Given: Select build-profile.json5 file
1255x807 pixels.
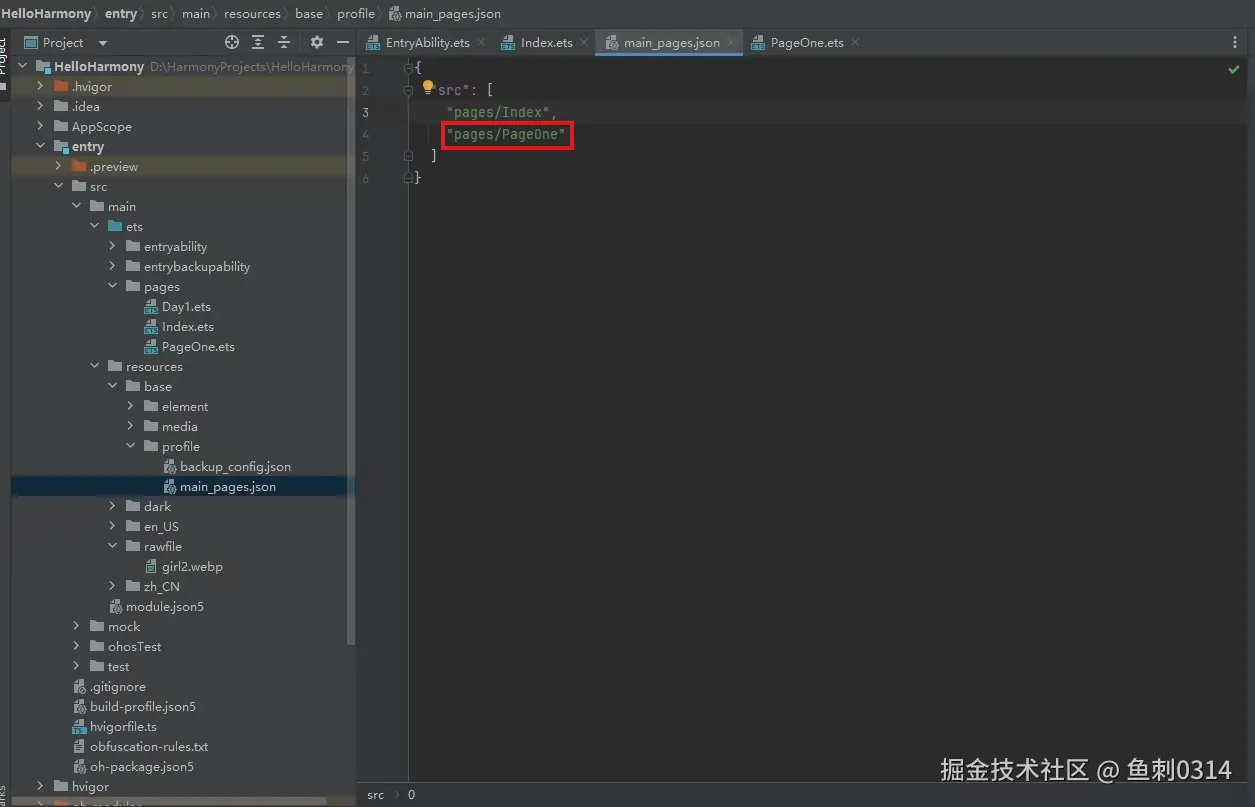Looking at the screenshot, I should 142,707.
